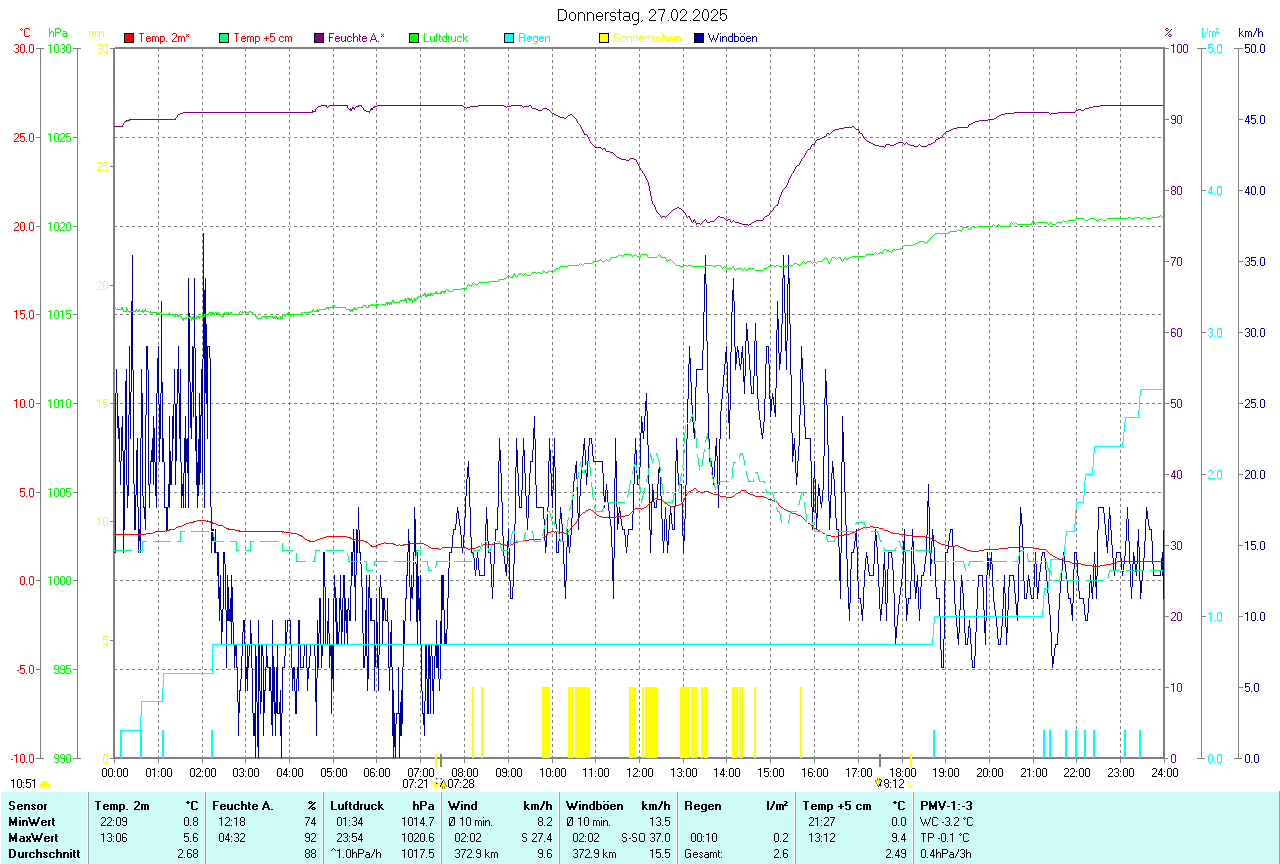The height and width of the screenshot is (864, 1280).
Task: Click the dark blue Windböen legend swatch
Action: (699, 38)
